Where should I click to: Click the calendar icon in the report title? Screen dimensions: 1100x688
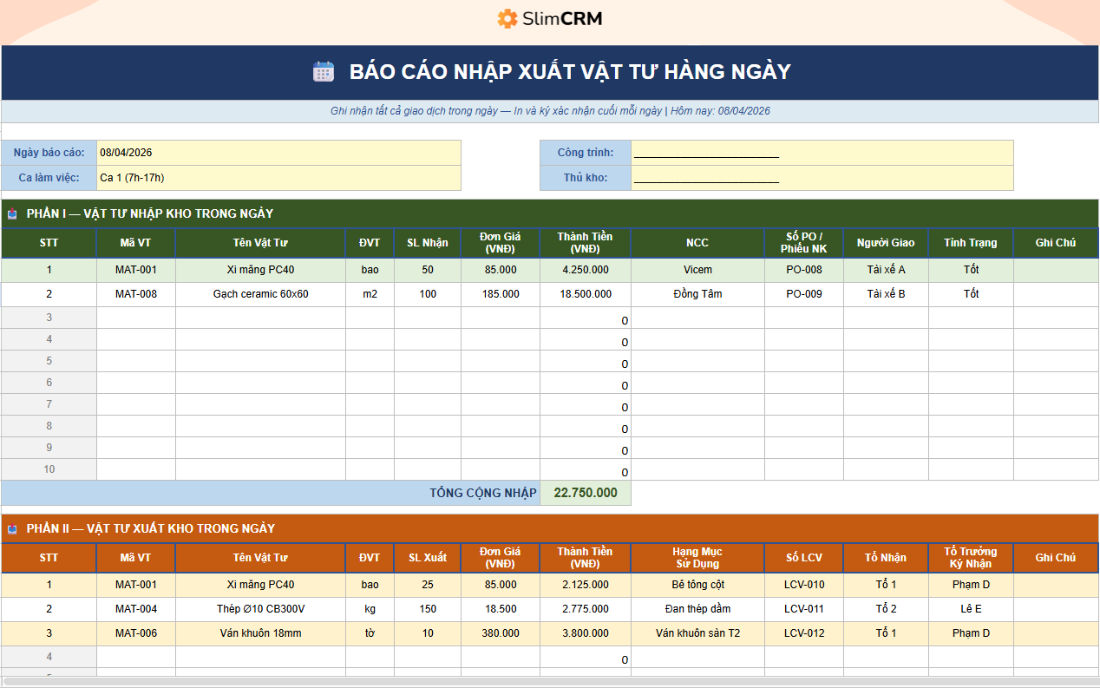tap(324, 71)
